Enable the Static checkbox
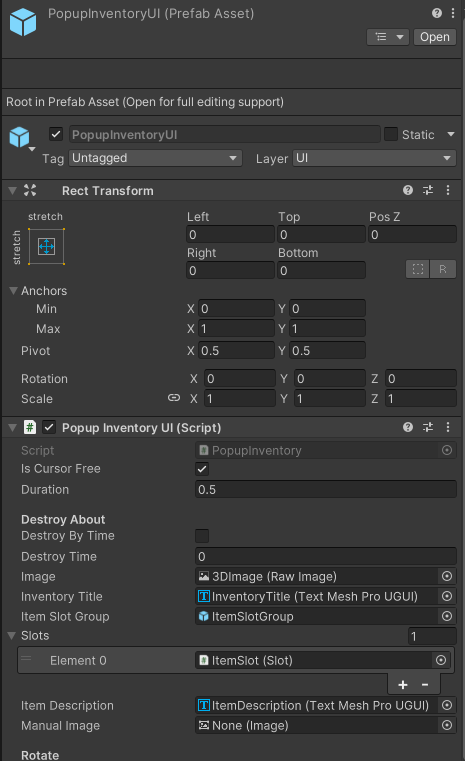465x761 pixels. [391, 134]
